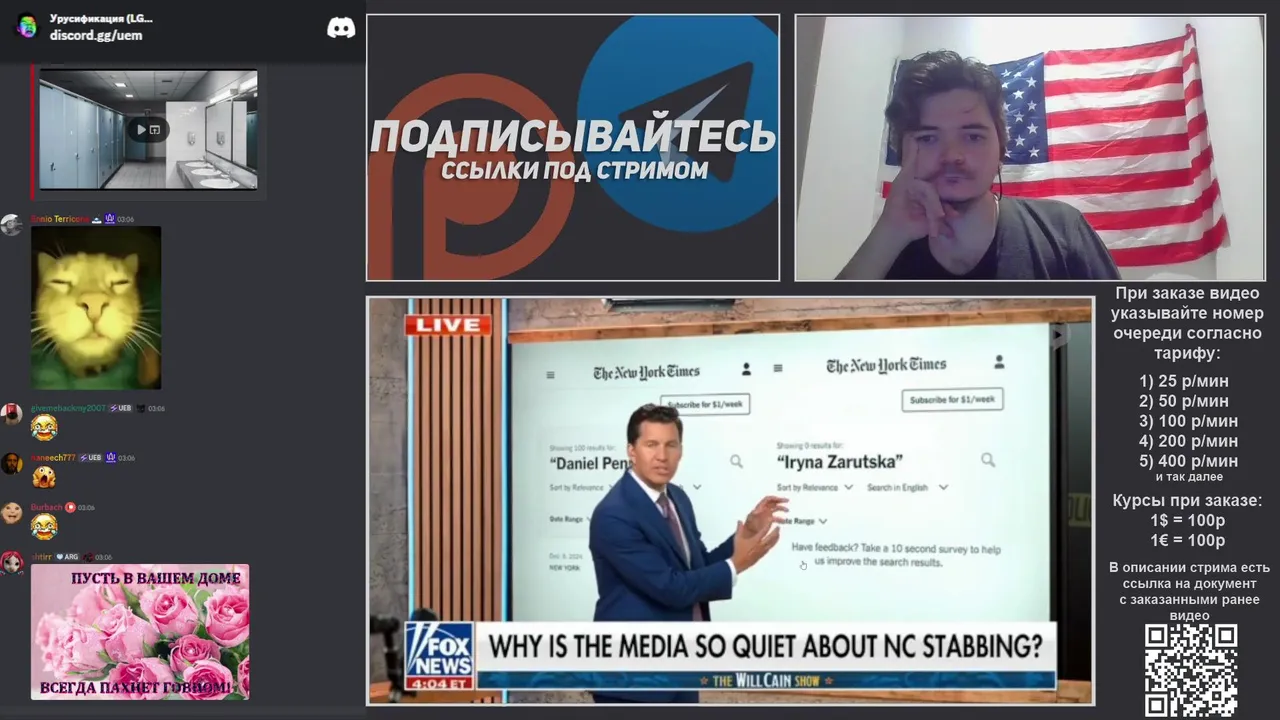1280x720 pixels.
Task: Open the naneech777 username
Action: [x=53, y=458]
